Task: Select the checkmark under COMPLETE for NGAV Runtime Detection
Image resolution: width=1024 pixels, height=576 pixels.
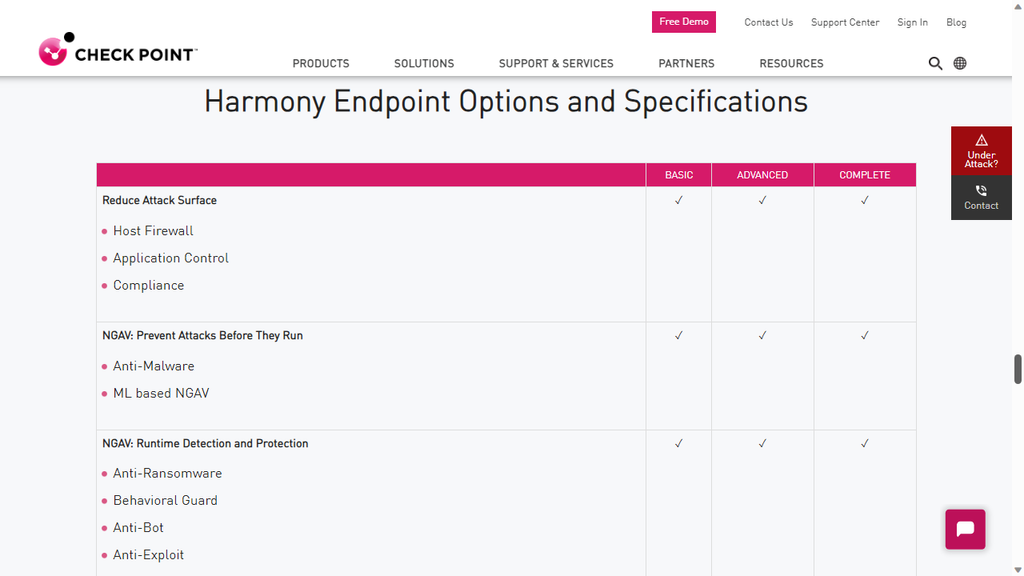Action: coord(864,442)
